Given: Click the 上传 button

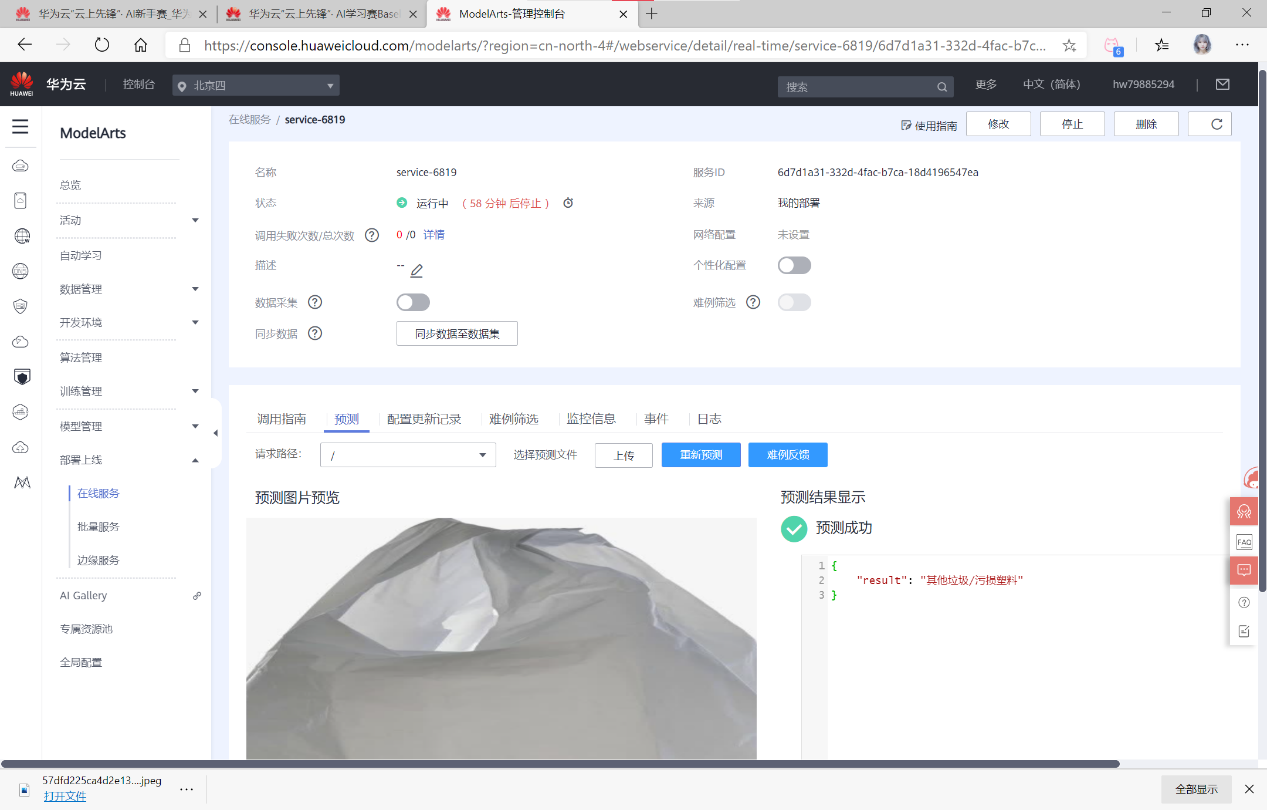Looking at the screenshot, I should tap(624, 455).
